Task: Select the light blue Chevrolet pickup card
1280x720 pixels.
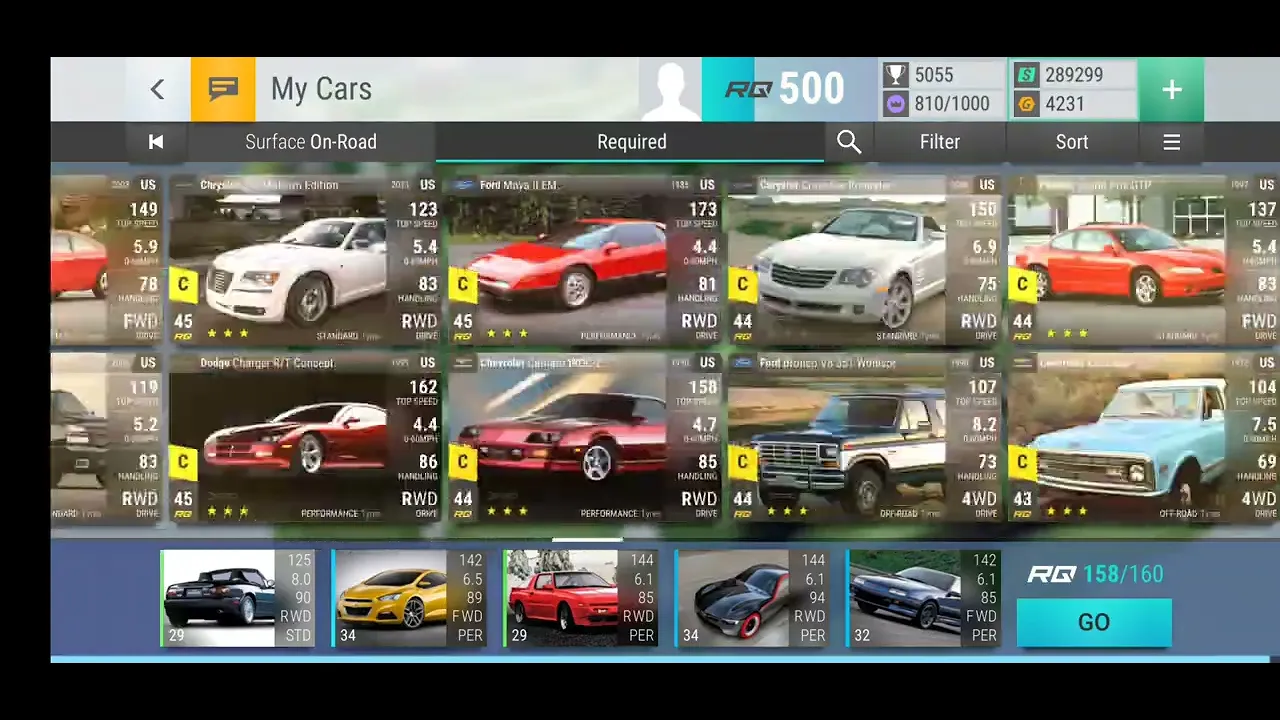Action: 1145,438
